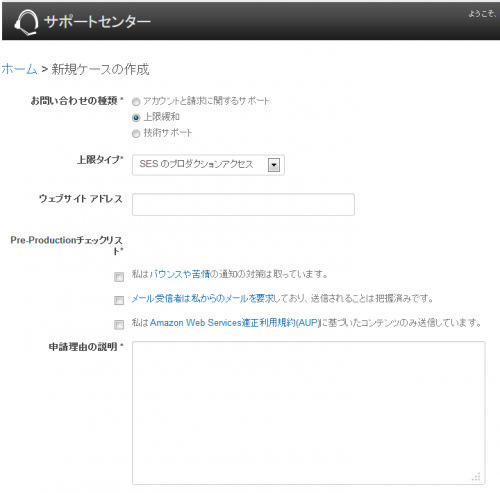Screen dimensions: 500x493
Task: Click the サポートセンター header title
Action: [97, 22]
